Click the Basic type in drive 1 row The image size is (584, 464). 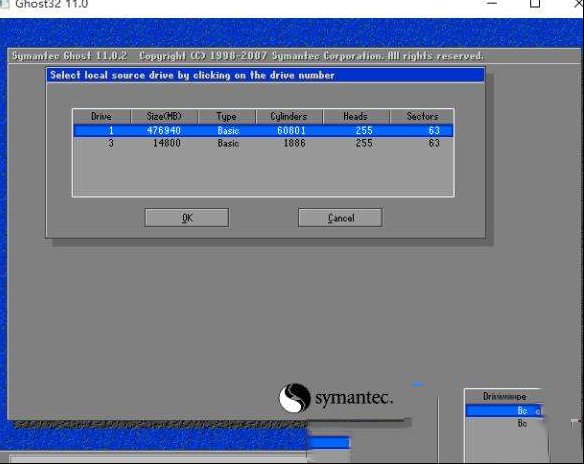[x=228, y=131]
